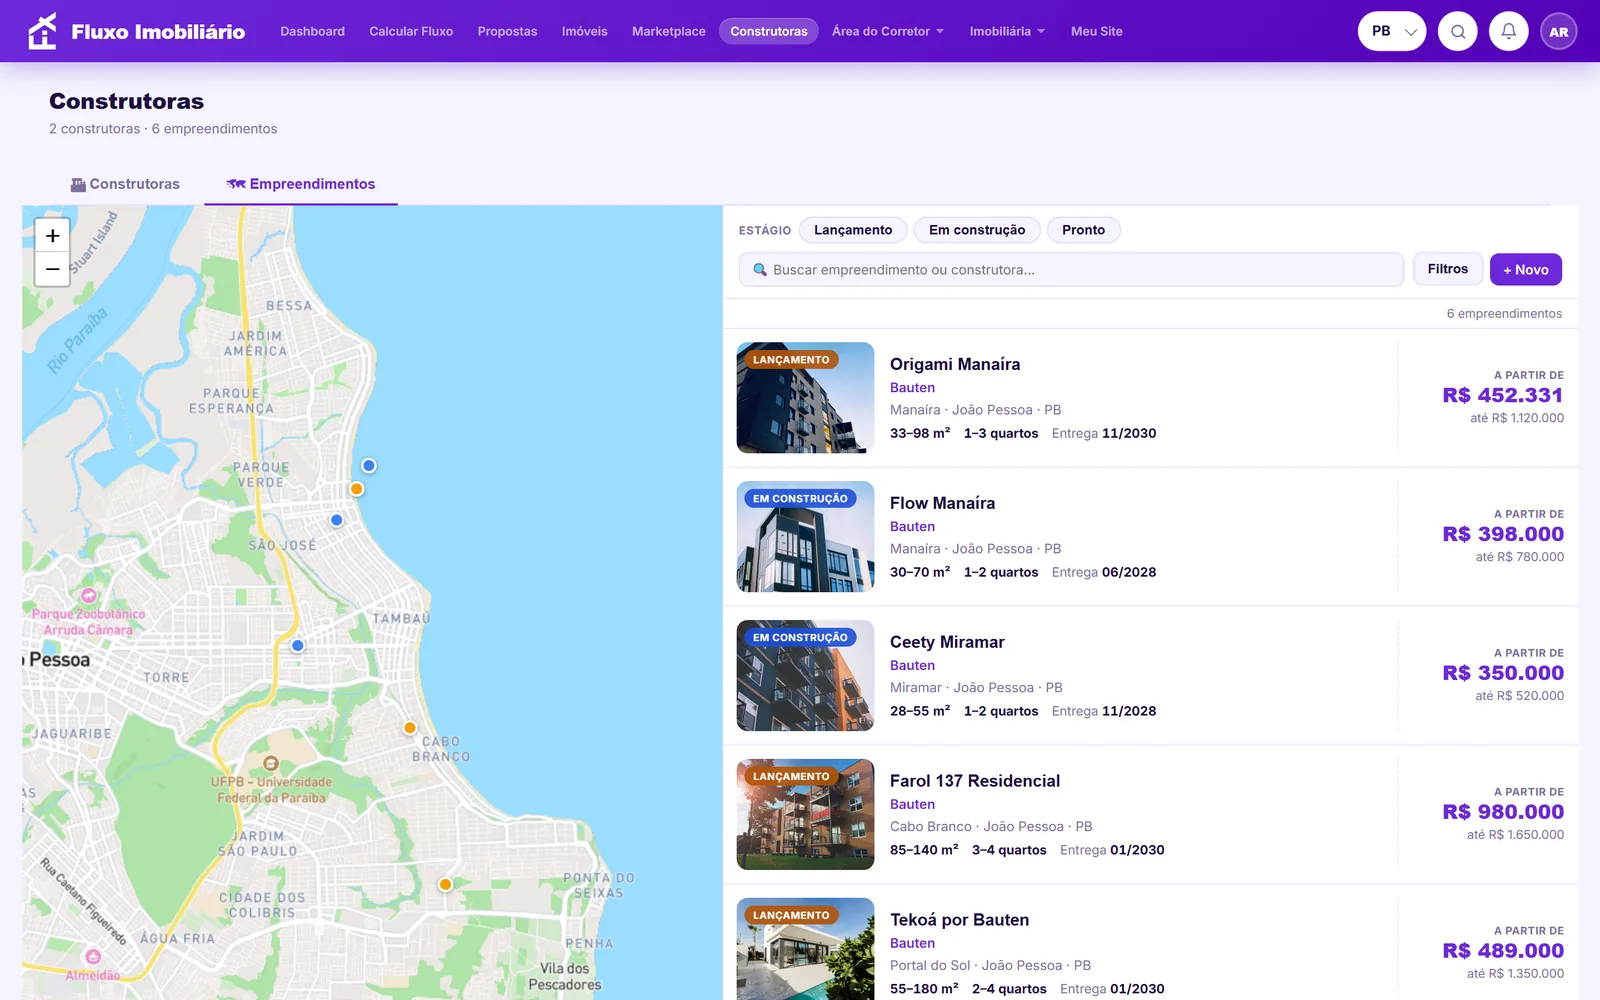Open Imóveis in the navigation
This screenshot has height=1000, width=1600.
click(x=585, y=31)
